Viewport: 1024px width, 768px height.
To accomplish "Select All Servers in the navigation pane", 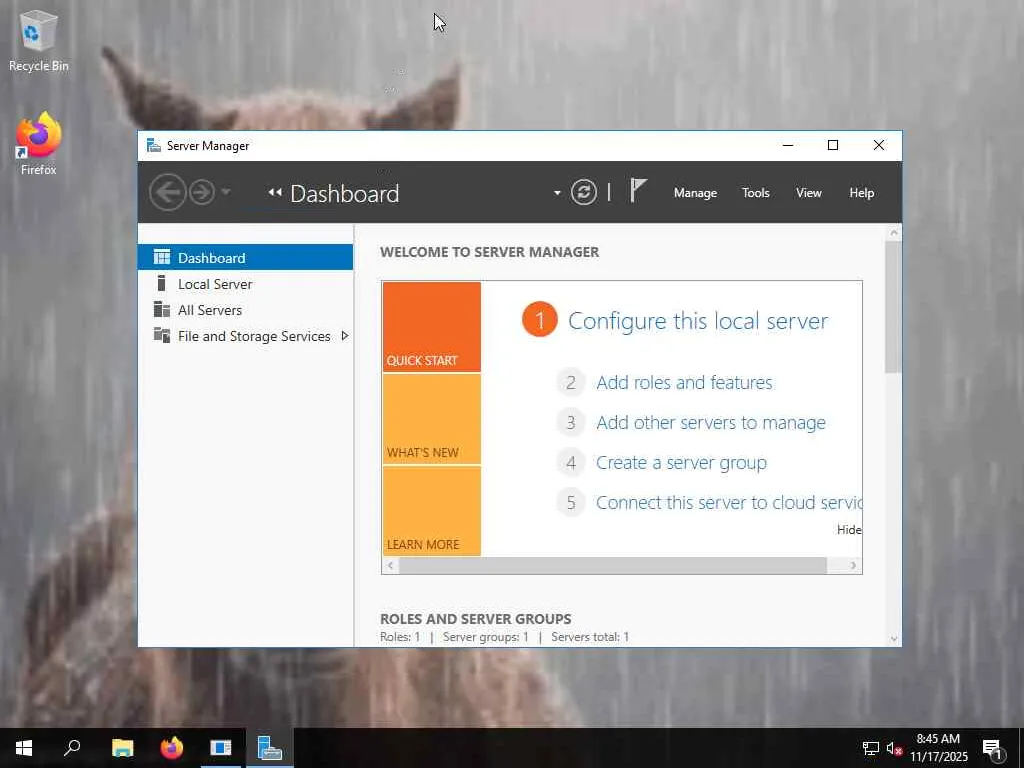I will point(246,310).
